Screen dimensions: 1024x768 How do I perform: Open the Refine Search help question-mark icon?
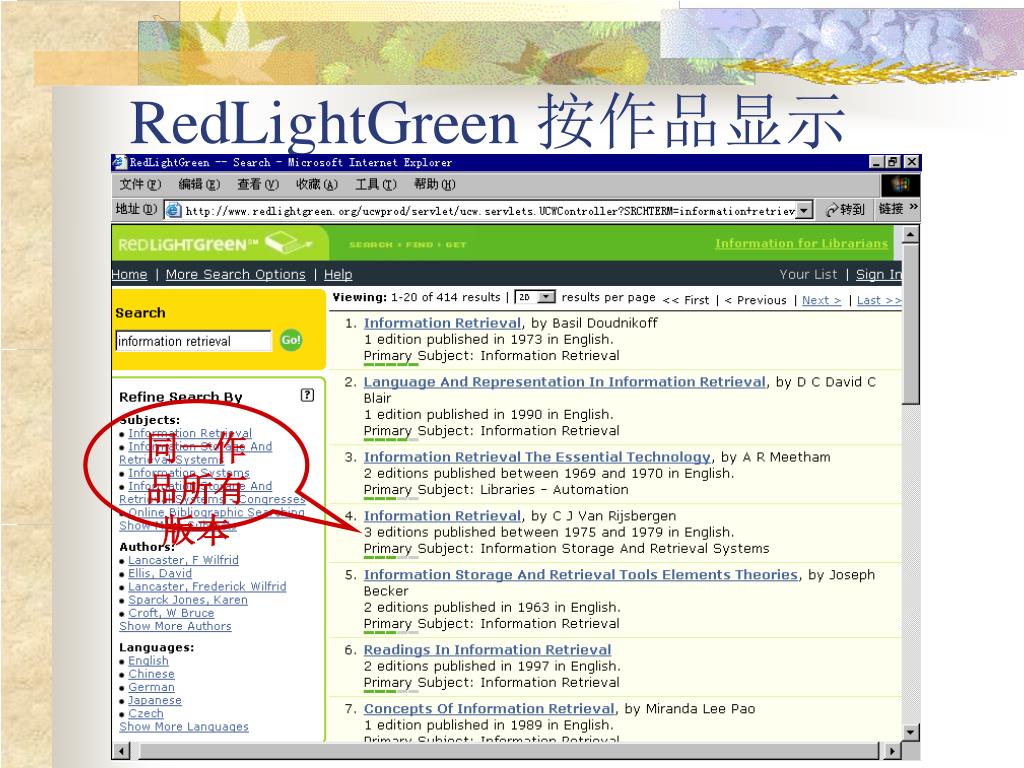(x=307, y=394)
